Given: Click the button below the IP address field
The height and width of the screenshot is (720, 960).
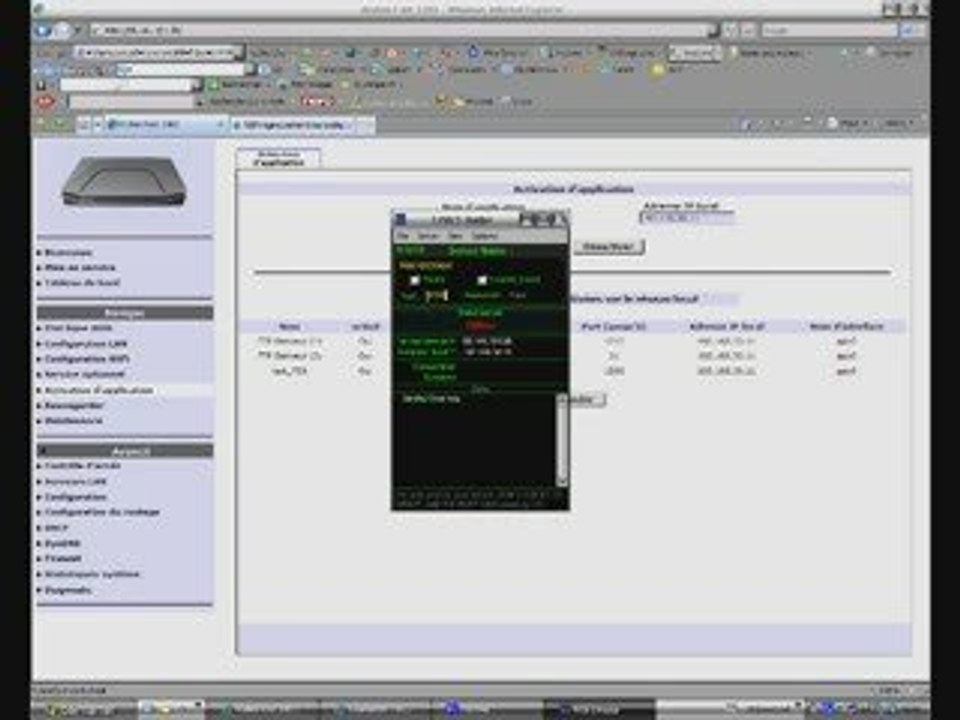Looking at the screenshot, I should click(609, 247).
